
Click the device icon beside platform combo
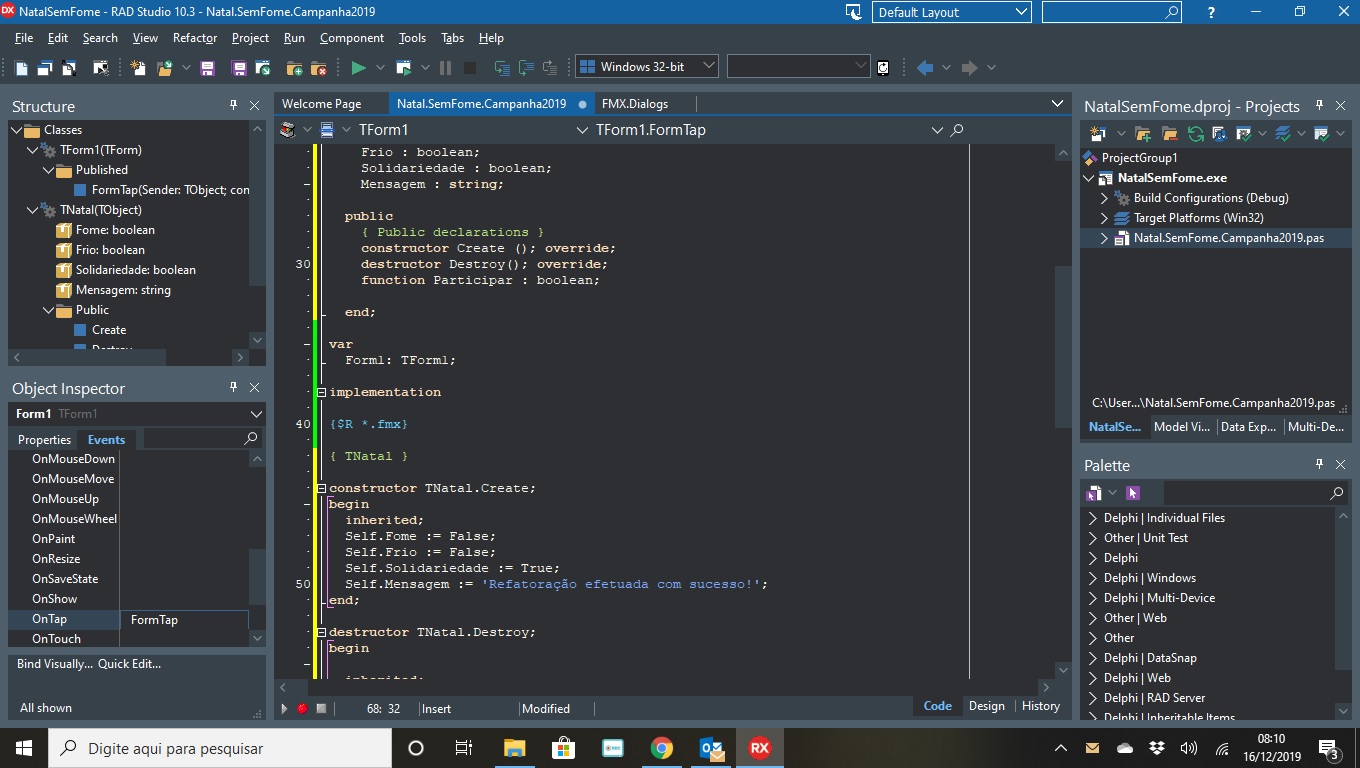[883, 67]
